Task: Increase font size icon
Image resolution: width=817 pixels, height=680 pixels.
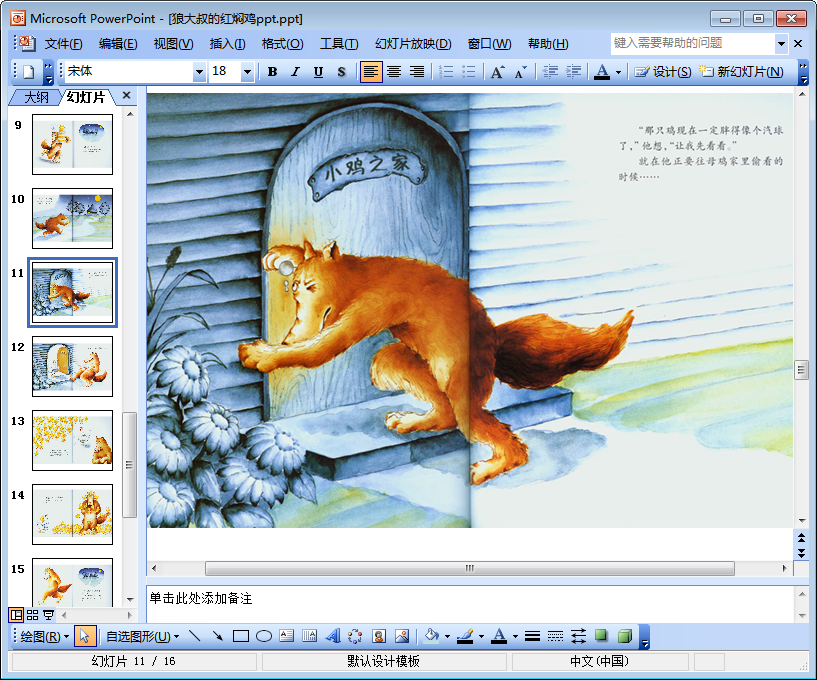Action: point(498,72)
